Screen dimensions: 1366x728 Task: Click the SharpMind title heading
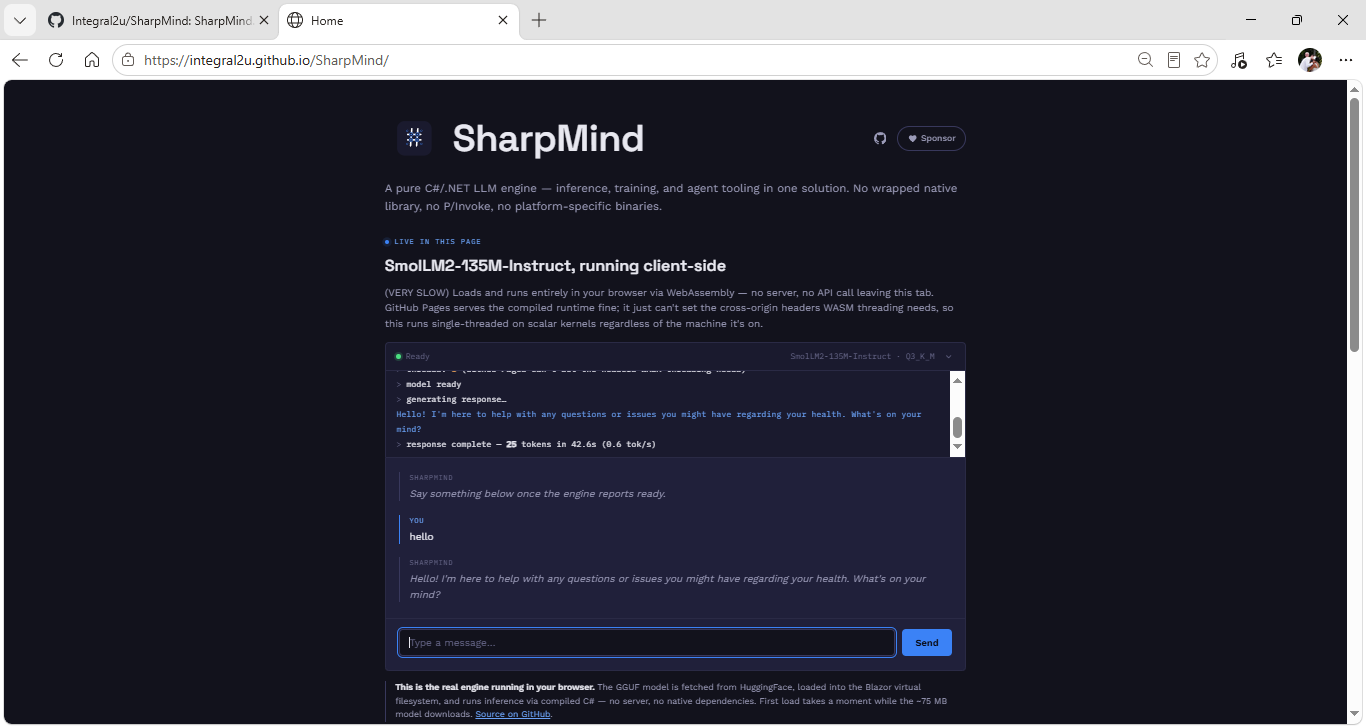point(548,138)
